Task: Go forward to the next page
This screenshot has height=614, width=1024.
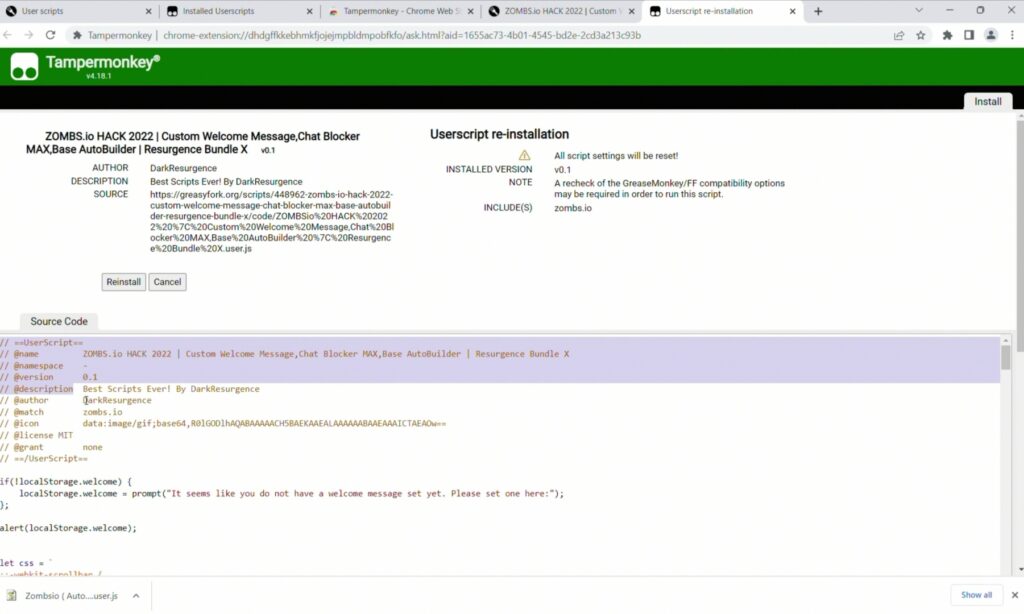Action: (29, 35)
